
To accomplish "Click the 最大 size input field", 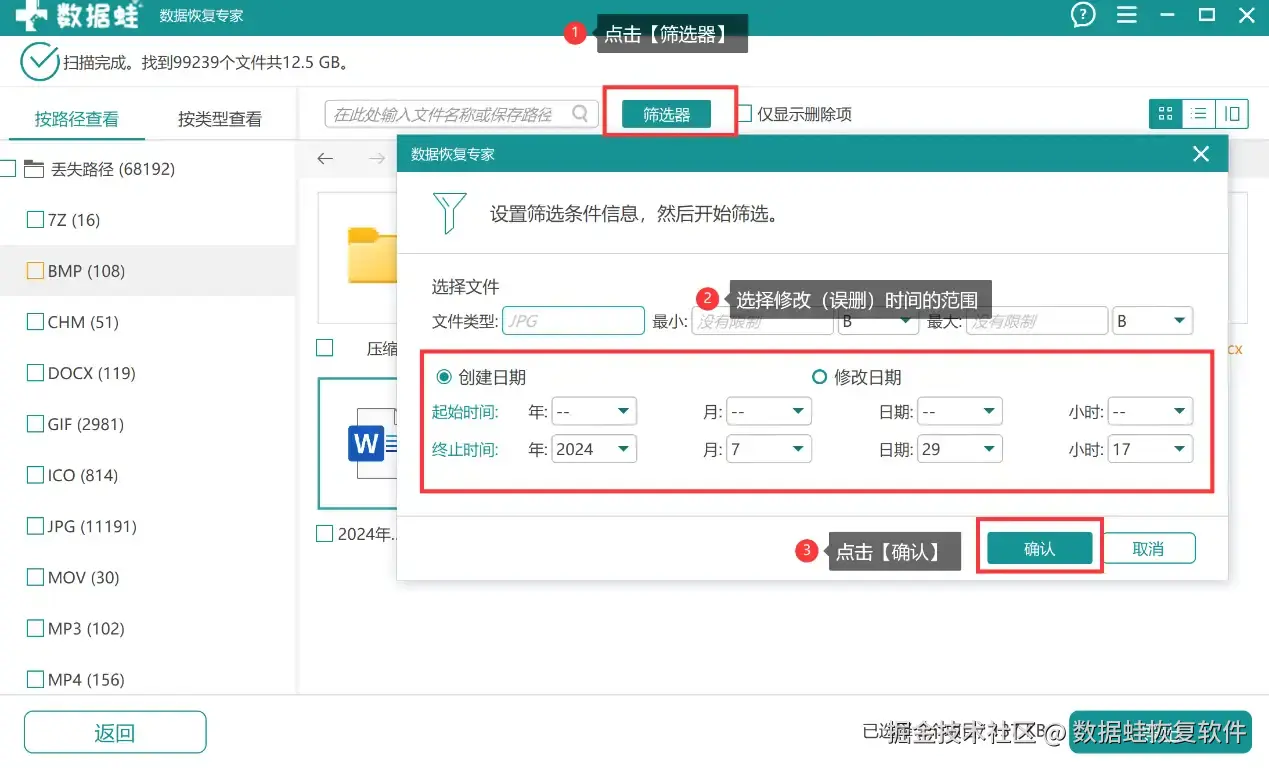I will 1037,321.
